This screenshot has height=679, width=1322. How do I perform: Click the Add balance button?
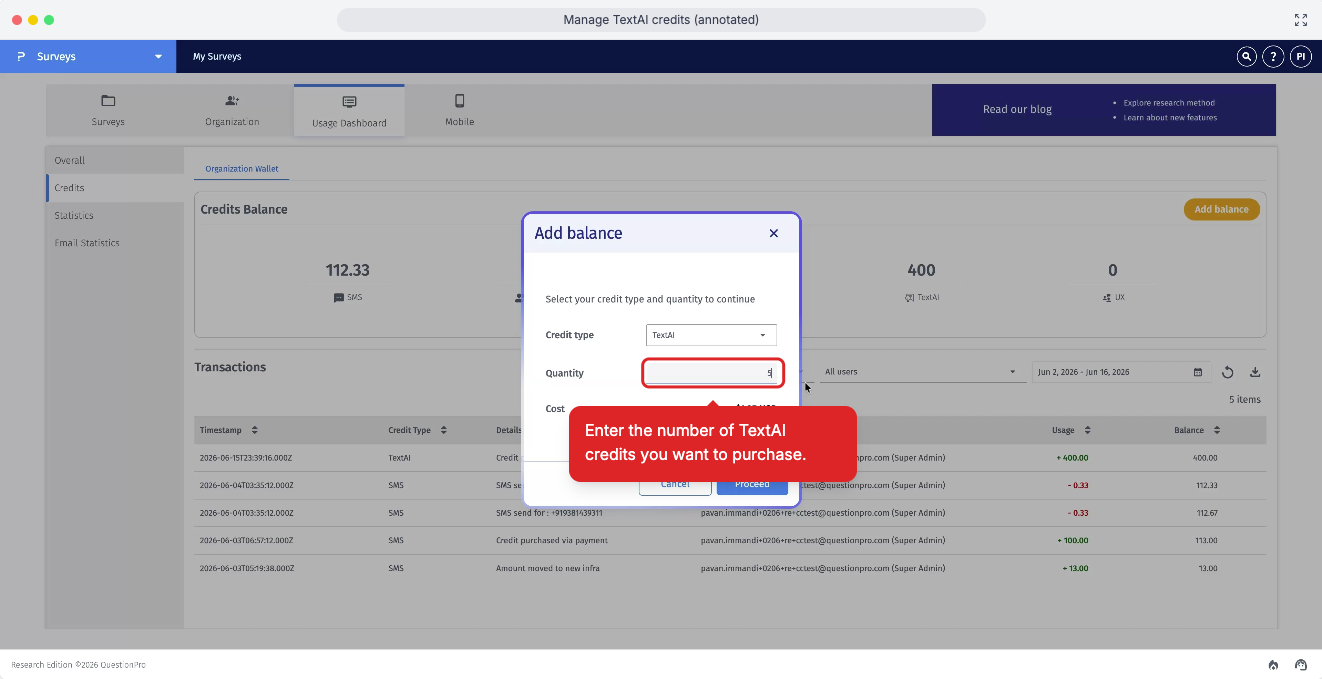coord(1221,209)
